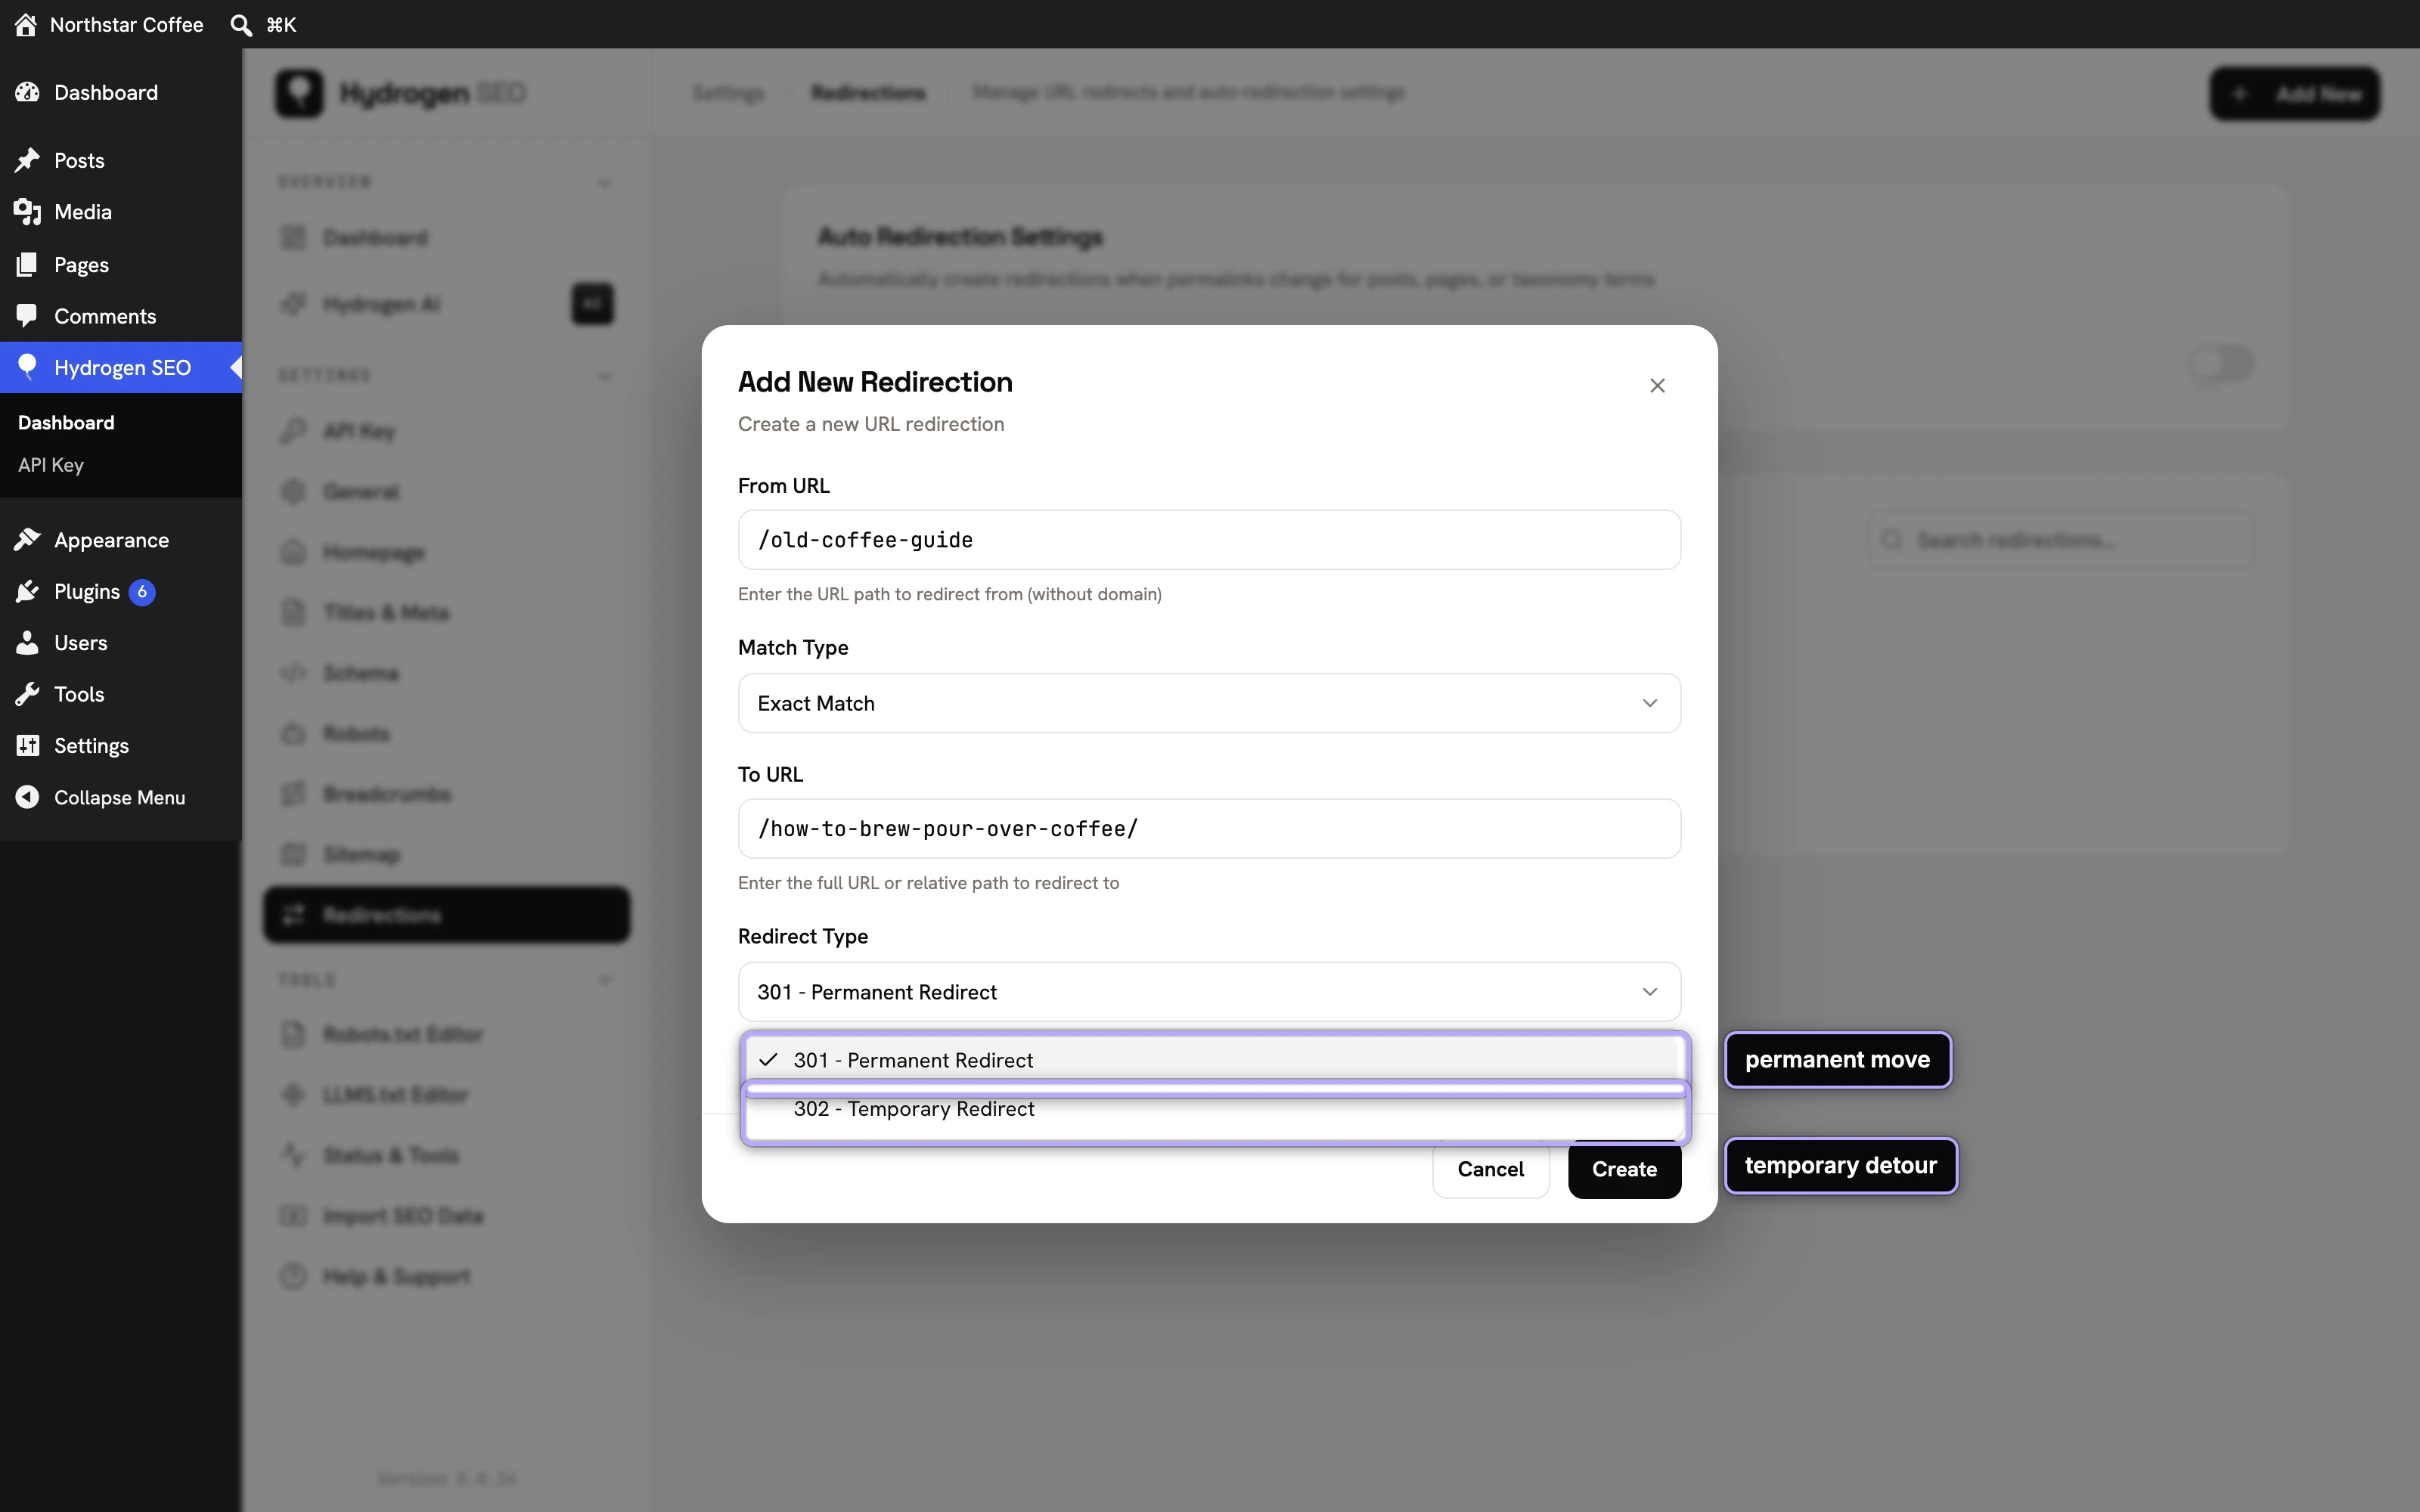Open Schema settings in plugin sidebar

[446, 673]
